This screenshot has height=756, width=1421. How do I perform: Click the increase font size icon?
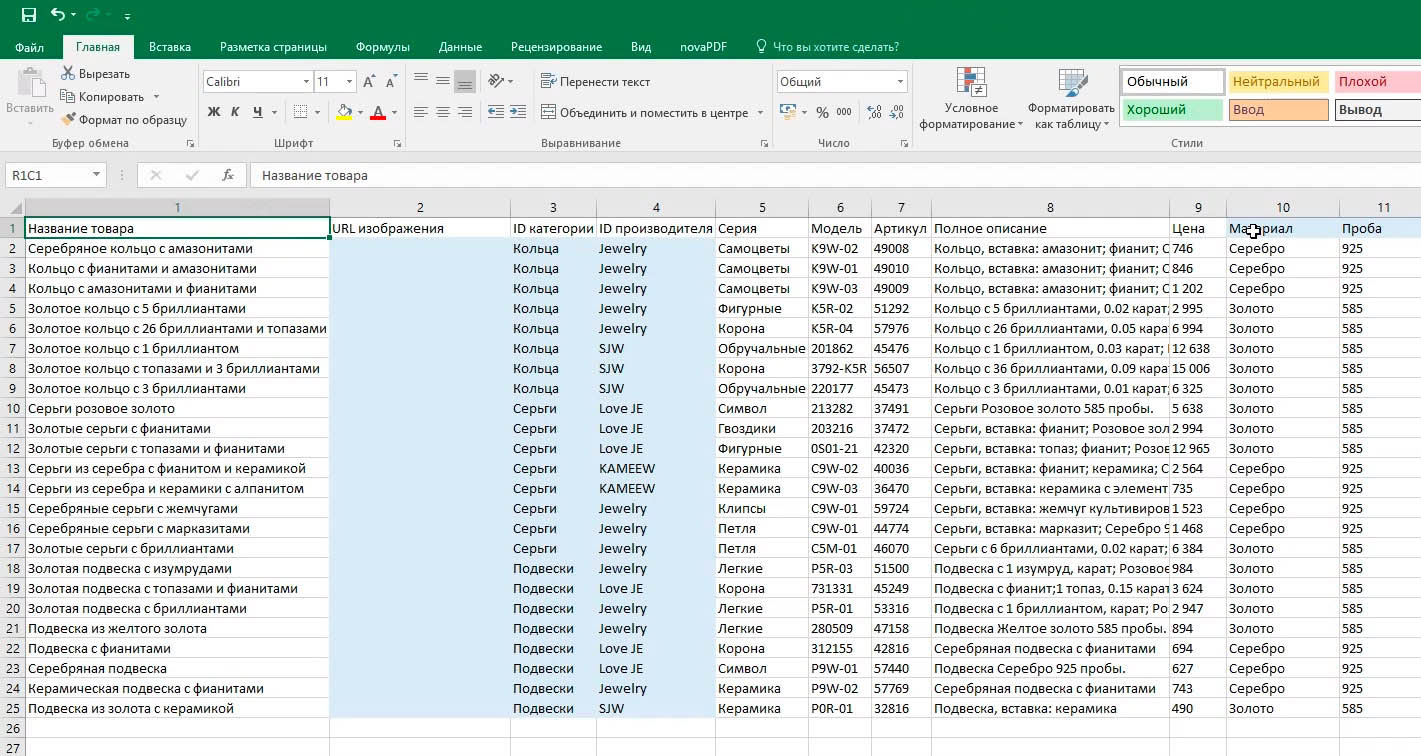[369, 82]
